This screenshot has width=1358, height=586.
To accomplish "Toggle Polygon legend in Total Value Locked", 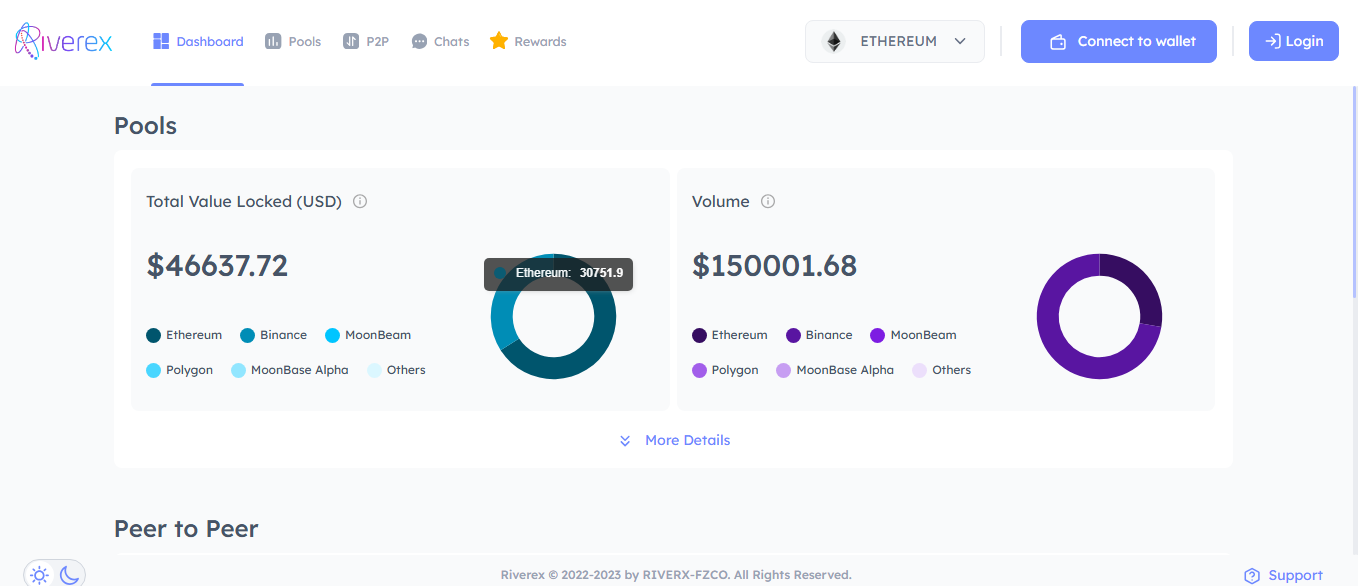I will pyautogui.click(x=180, y=370).
